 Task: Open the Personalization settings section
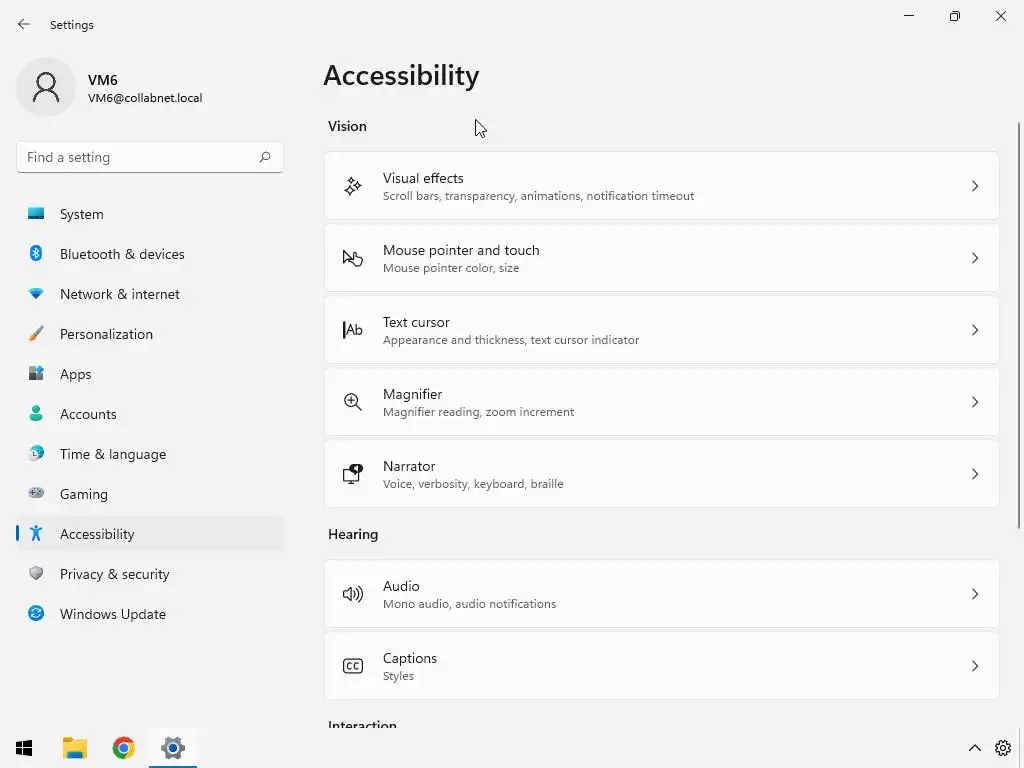click(x=106, y=334)
